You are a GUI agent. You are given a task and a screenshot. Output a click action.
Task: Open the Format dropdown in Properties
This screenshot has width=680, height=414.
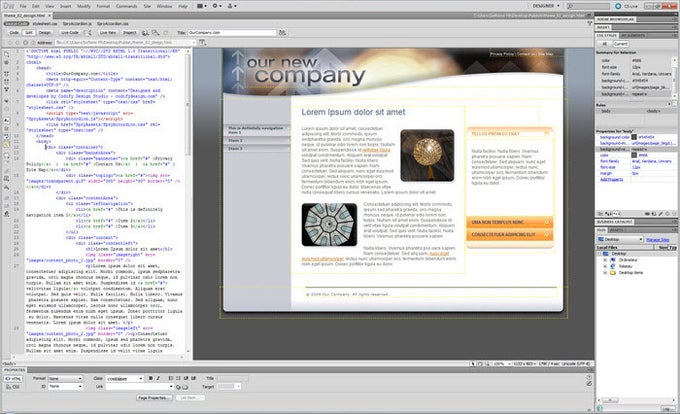tap(65, 378)
